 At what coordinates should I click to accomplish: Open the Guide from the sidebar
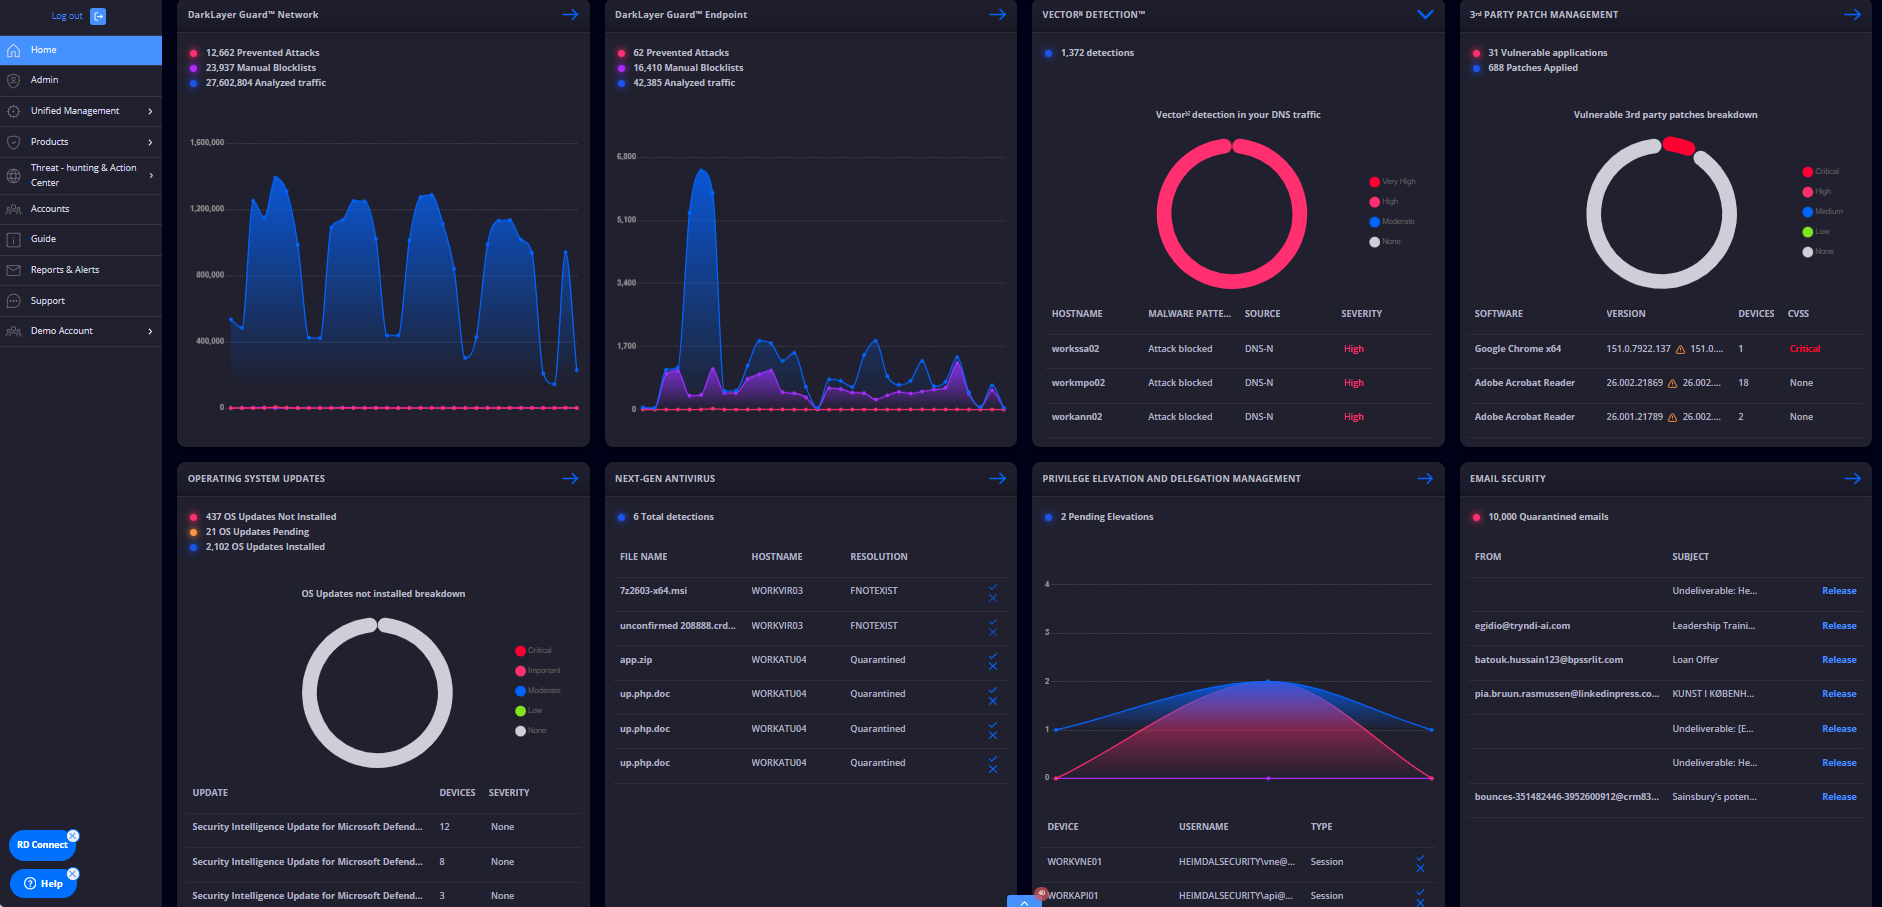(x=81, y=239)
